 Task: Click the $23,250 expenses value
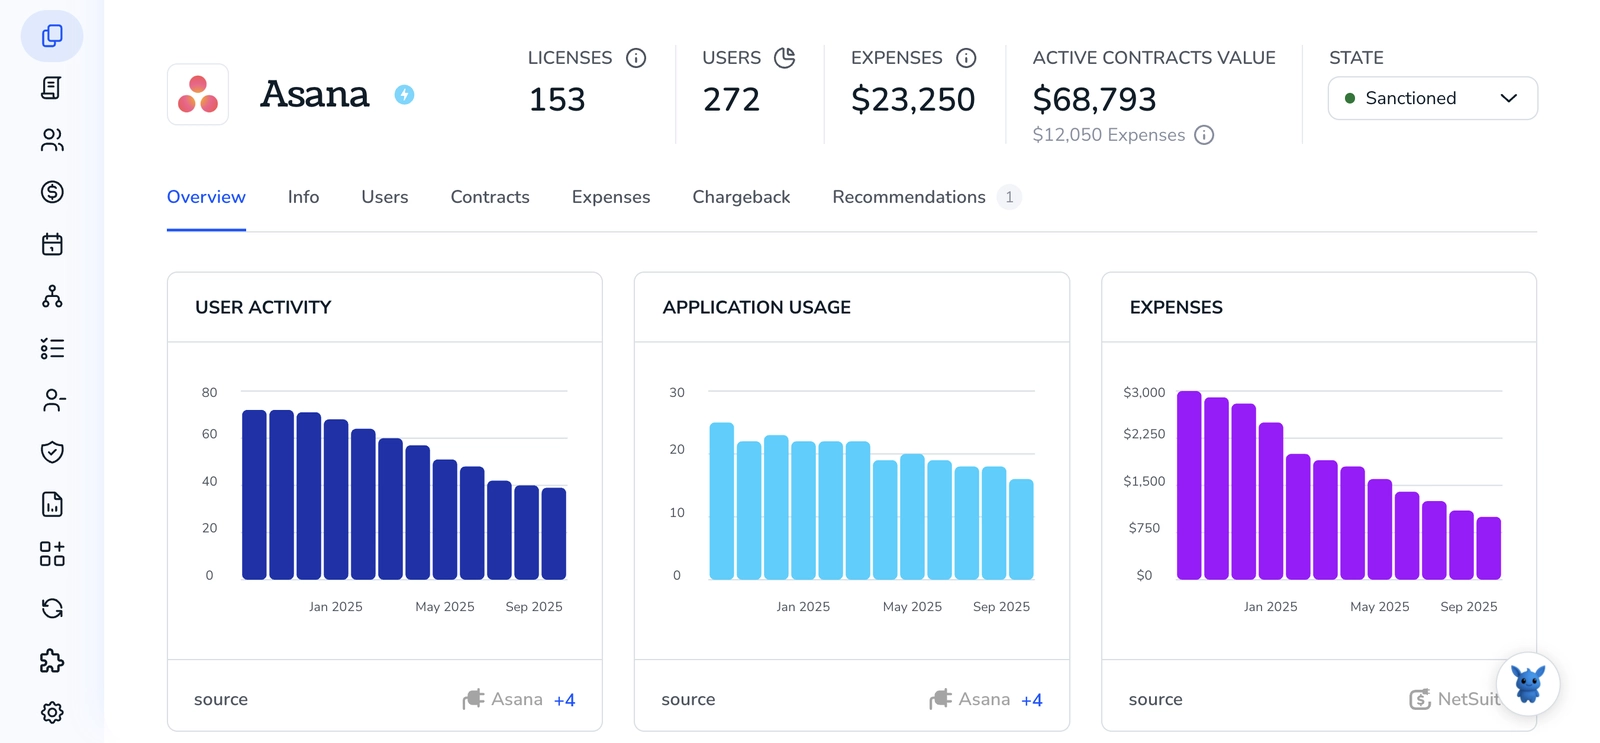[x=913, y=99]
